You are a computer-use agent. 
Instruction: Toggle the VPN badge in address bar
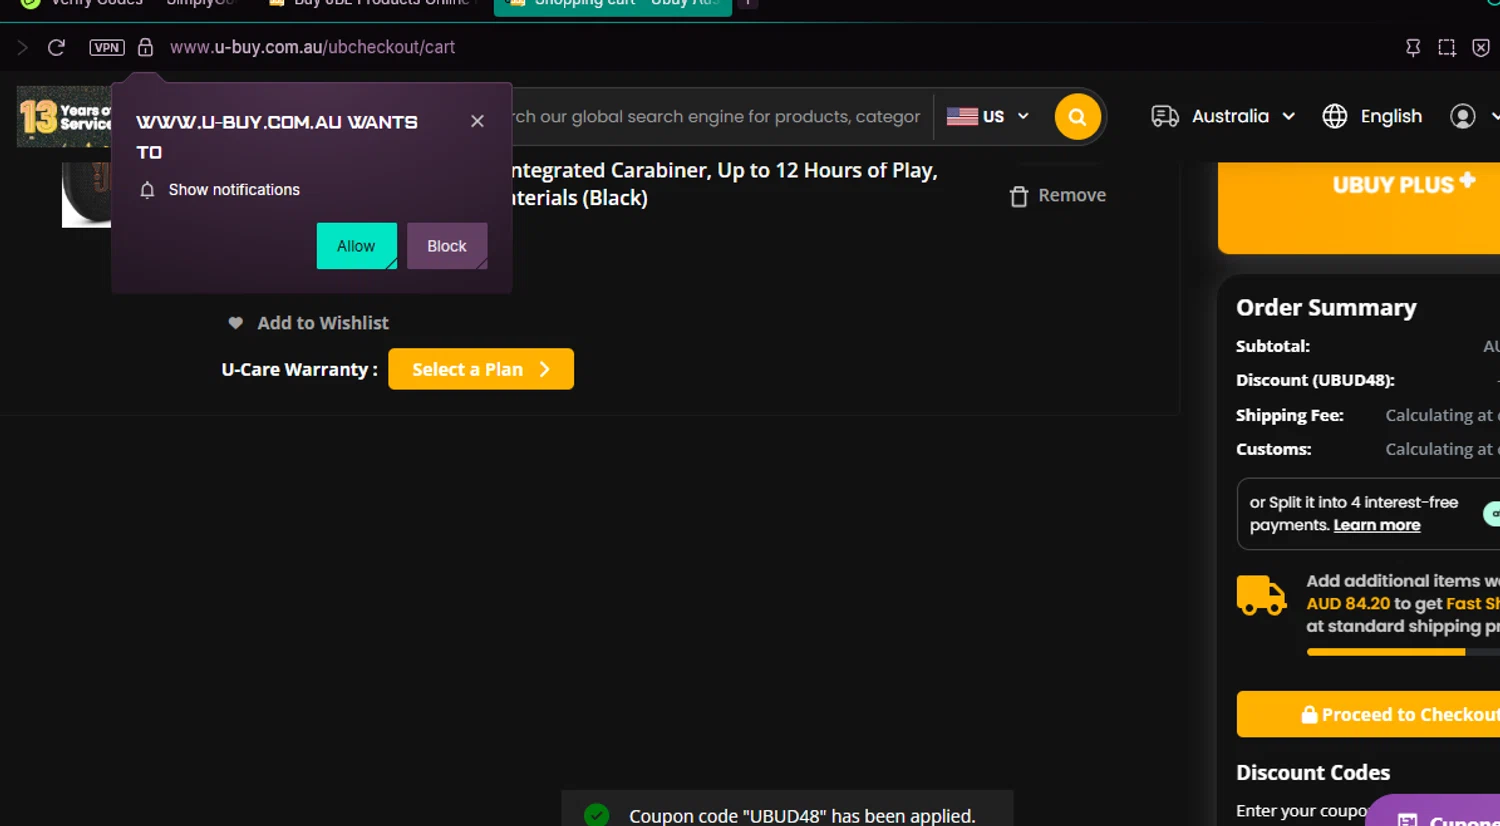pyautogui.click(x=107, y=47)
